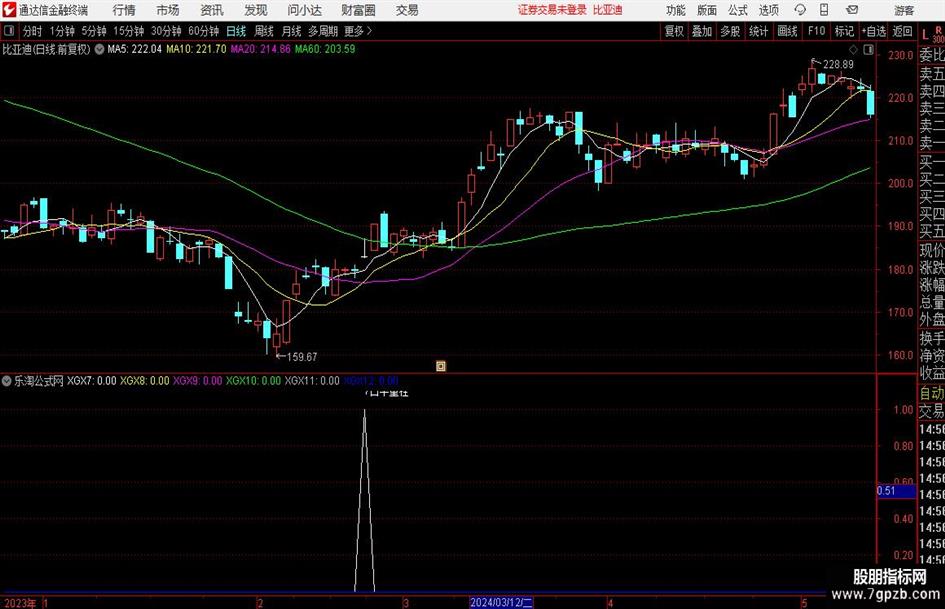Click the XGX11: 0.00 indicator value

312,381
